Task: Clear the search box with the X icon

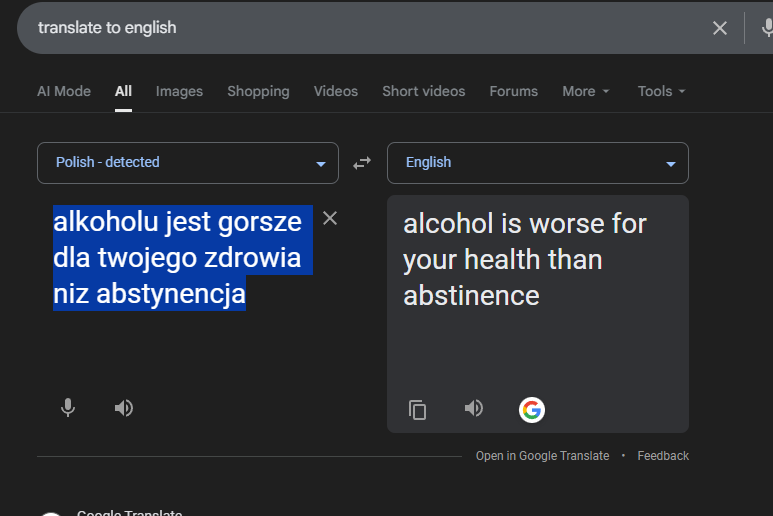Action: tap(720, 28)
